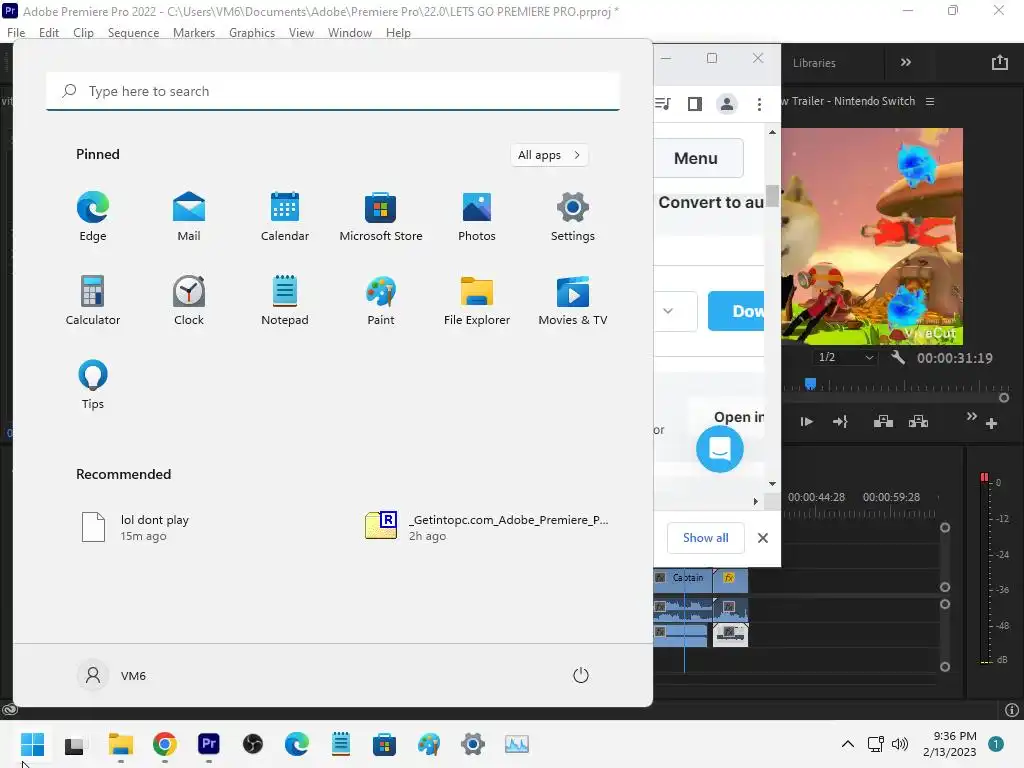Open Google Chrome from the taskbar
Viewport: 1024px width, 768px height.
coord(165,744)
